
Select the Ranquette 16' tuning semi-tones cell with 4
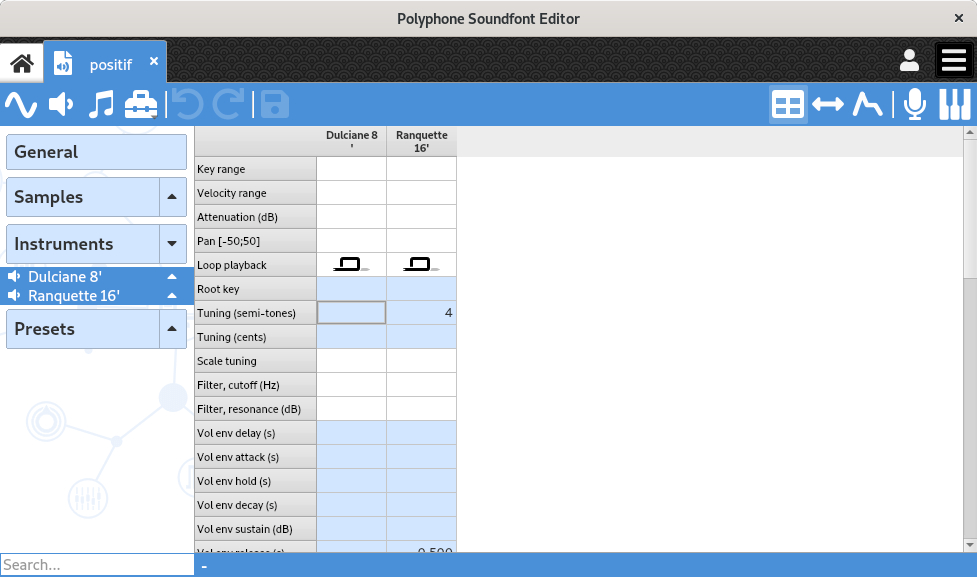point(421,313)
